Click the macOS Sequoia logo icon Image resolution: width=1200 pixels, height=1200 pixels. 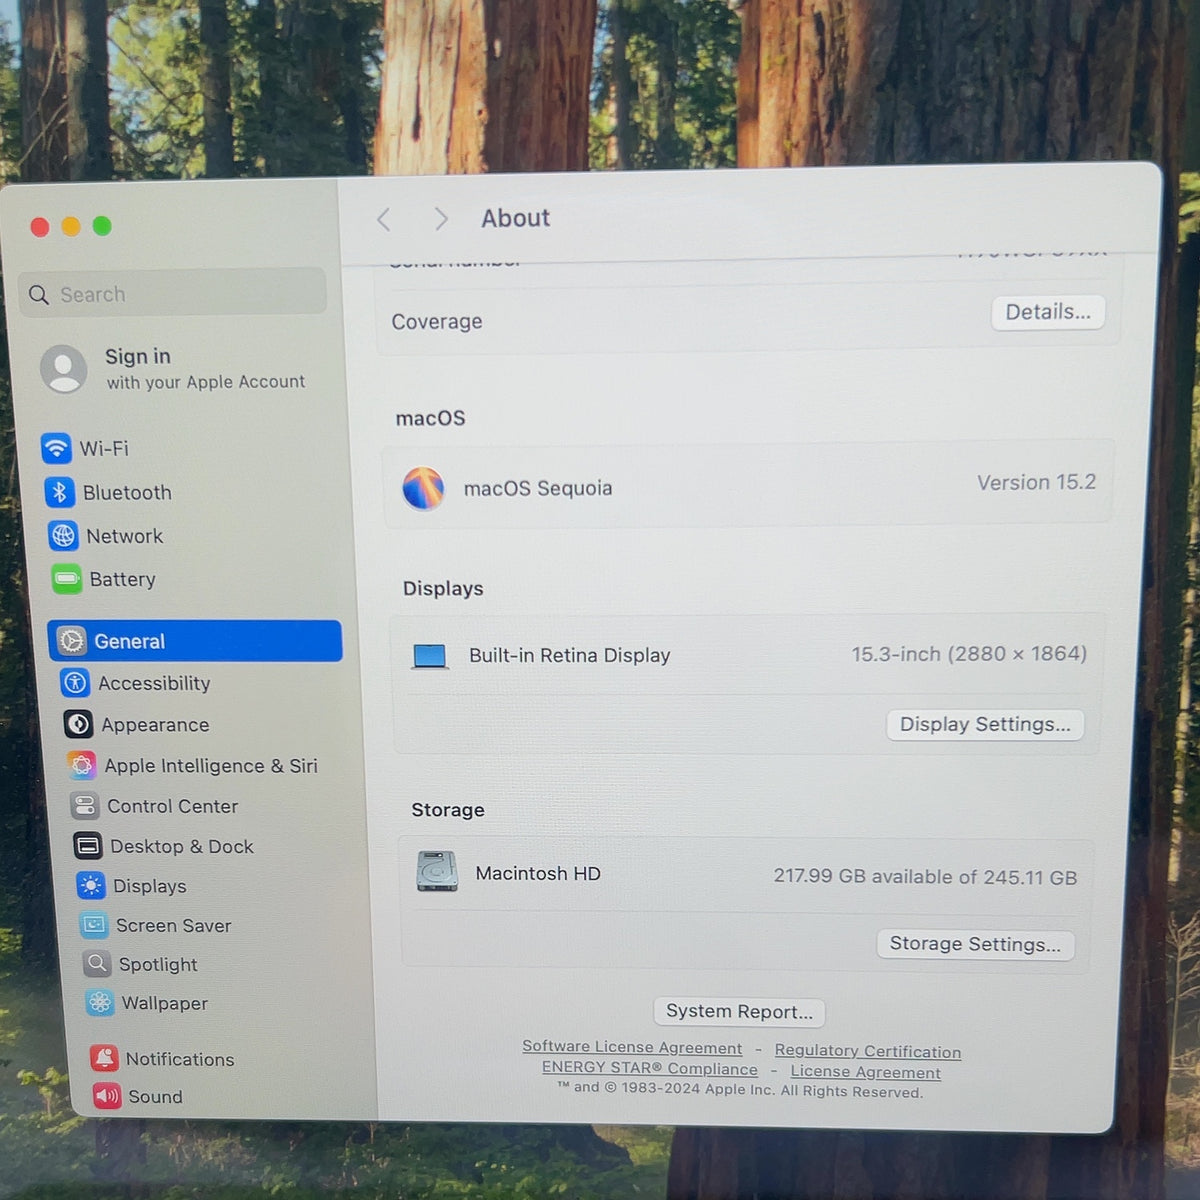(423, 489)
